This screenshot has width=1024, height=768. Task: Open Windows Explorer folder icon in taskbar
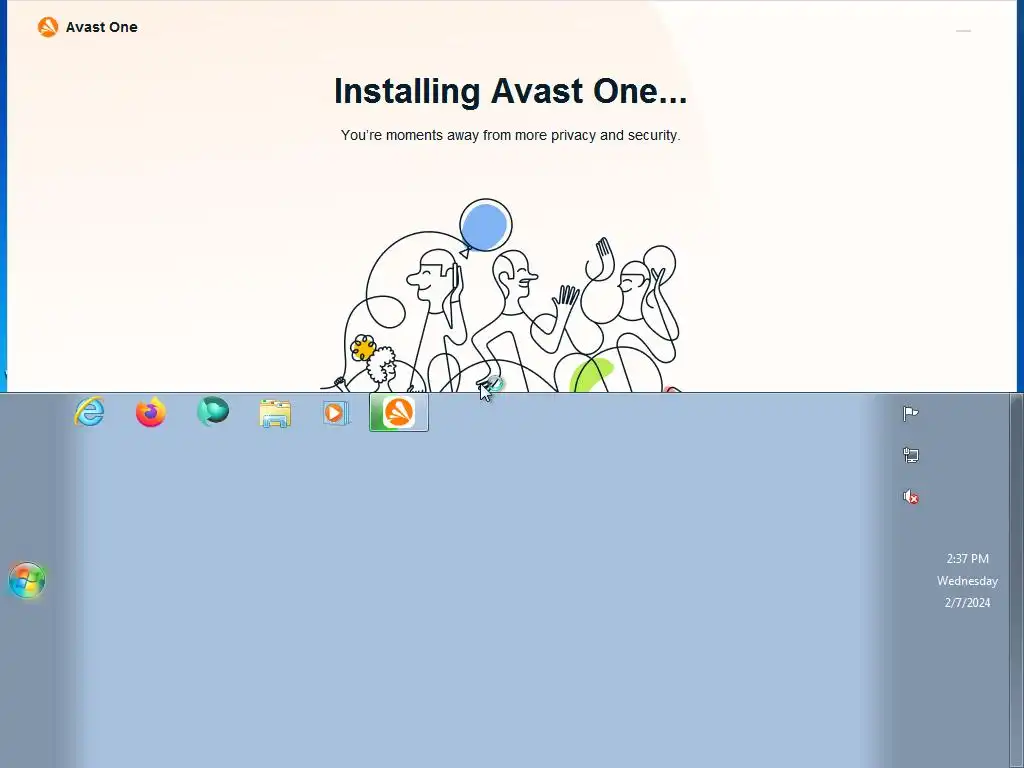click(275, 413)
